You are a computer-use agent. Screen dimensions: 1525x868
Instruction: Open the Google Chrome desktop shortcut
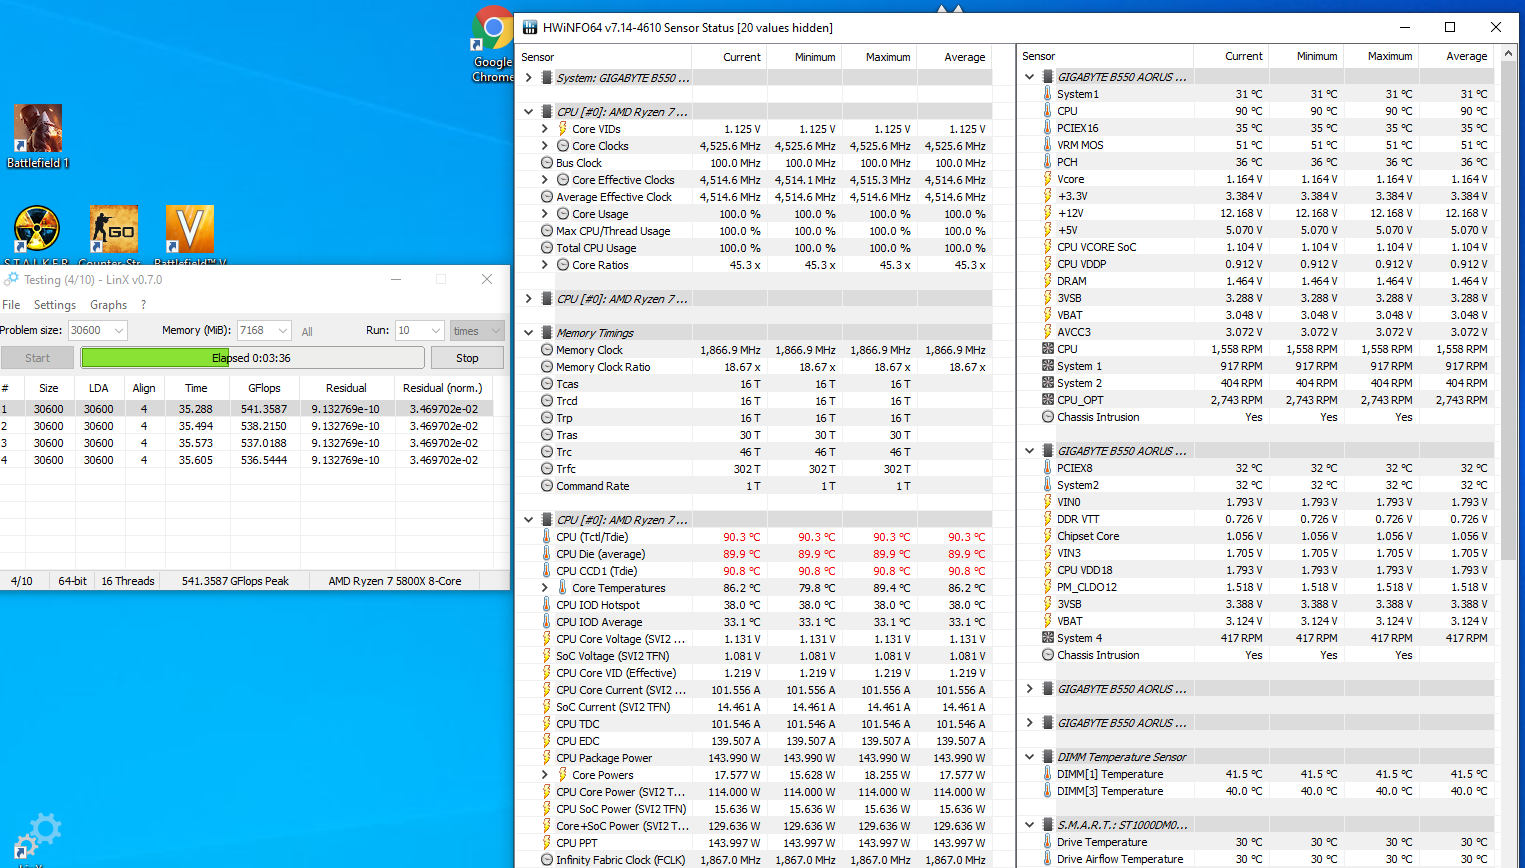coord(492,30)
